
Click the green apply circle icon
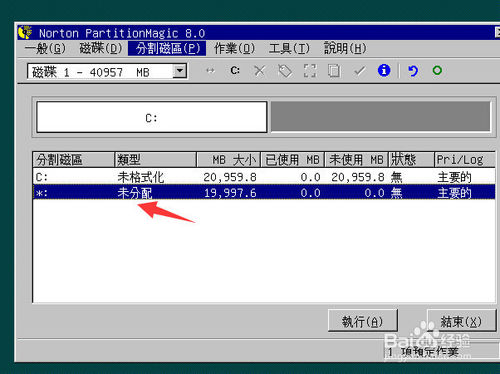(x=437, y=70)
